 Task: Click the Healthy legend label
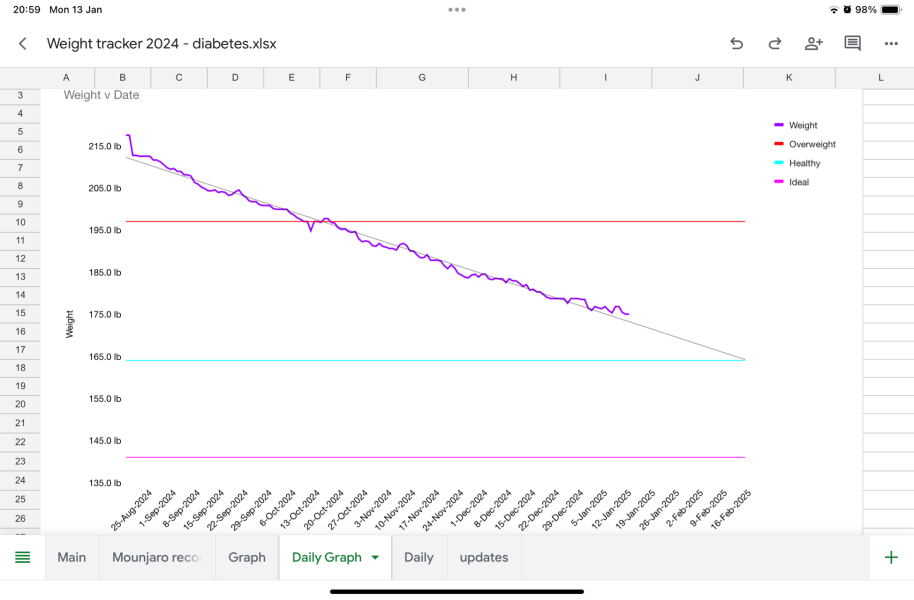click(804, 163)
